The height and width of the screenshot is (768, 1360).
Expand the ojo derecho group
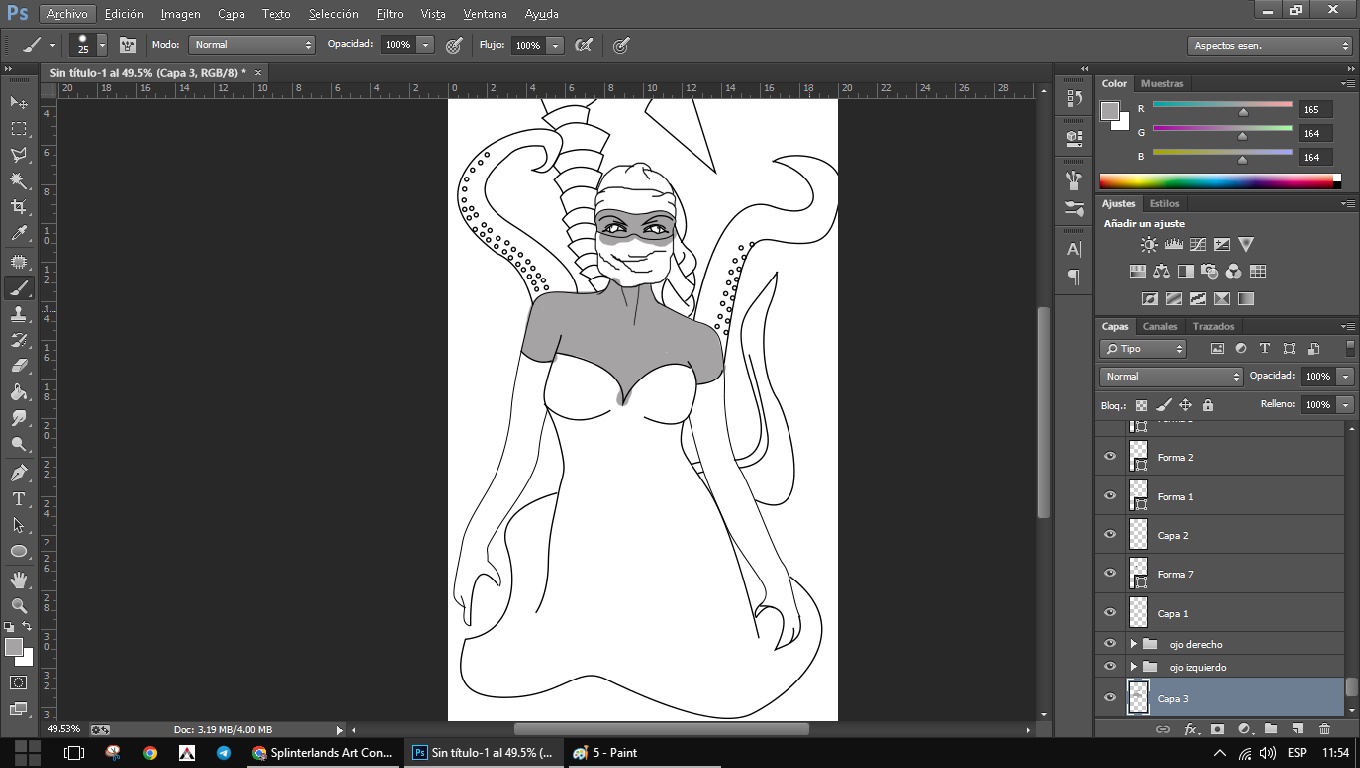pos(1133,644)
